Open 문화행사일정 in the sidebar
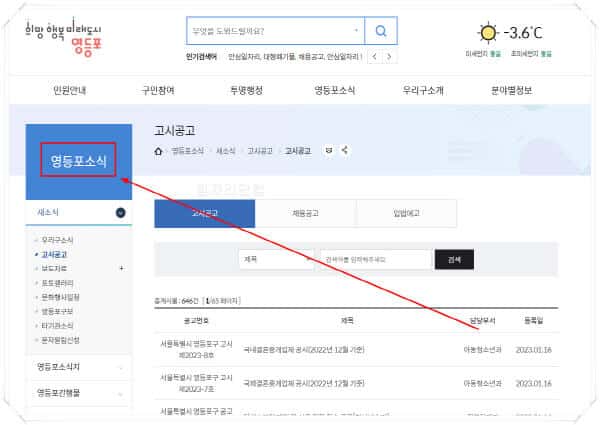Screen dimensions: 600x425 (x=60, y=297)
